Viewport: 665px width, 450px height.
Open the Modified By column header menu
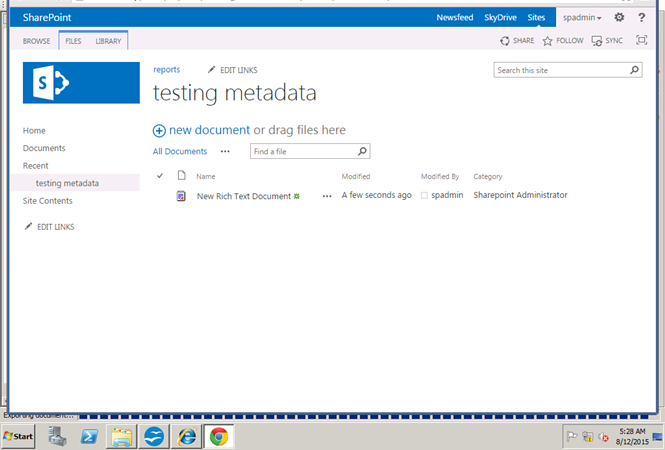click(440, 176)
